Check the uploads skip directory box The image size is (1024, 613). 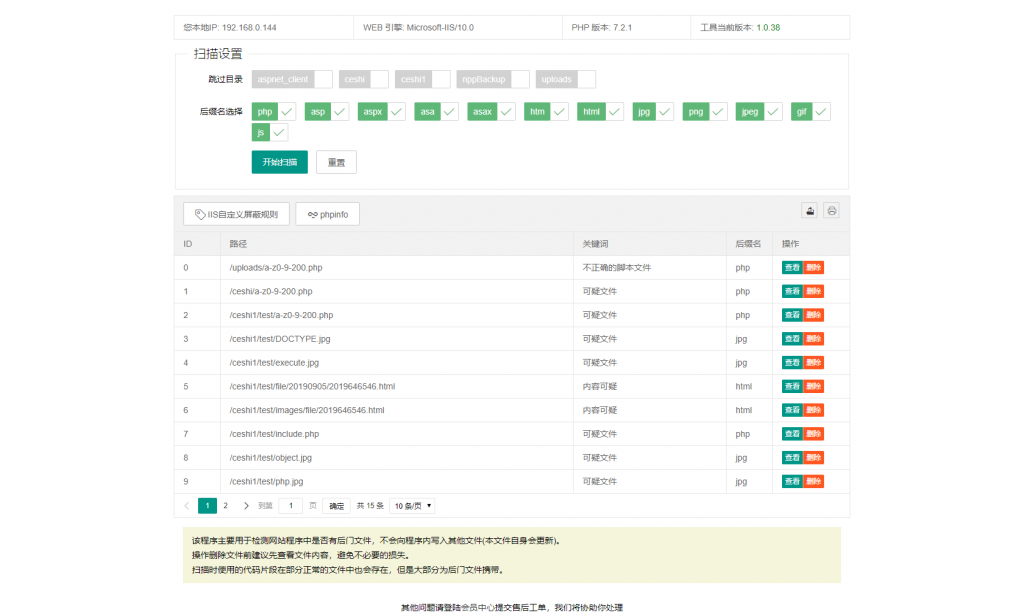[x=586, y=79]
